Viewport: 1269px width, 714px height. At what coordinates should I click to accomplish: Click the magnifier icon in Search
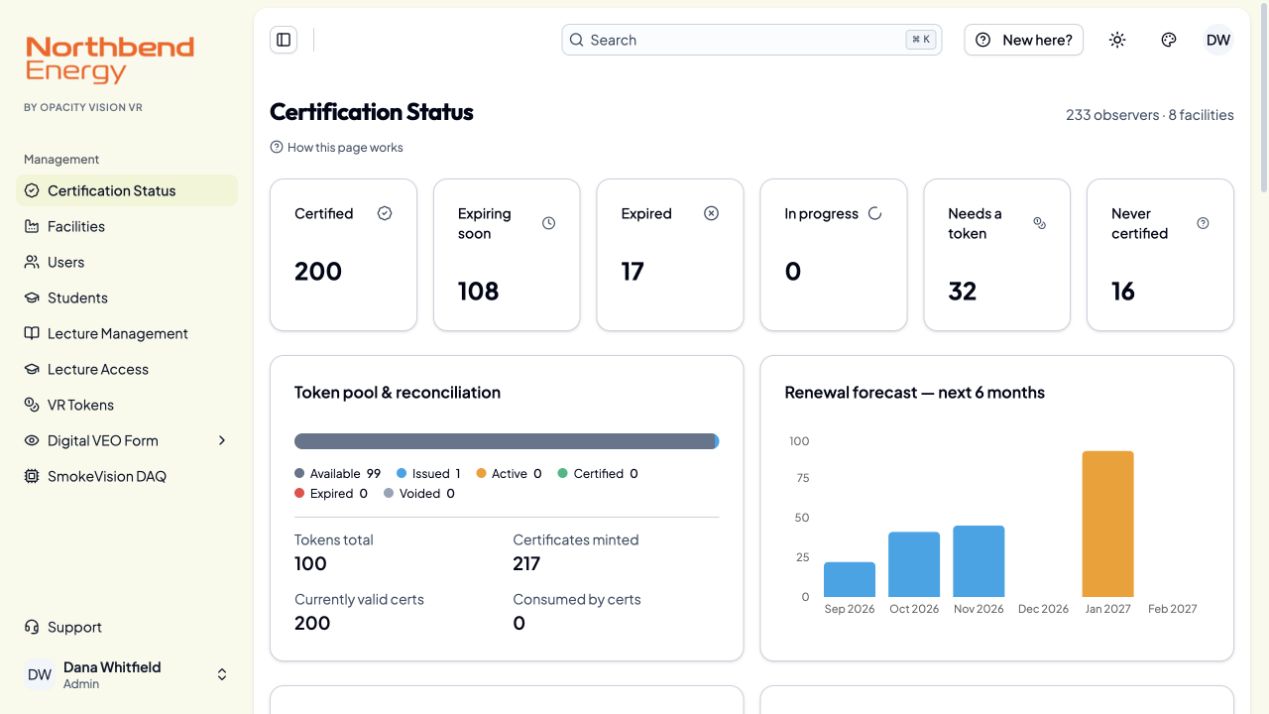(x=577, y=40)
